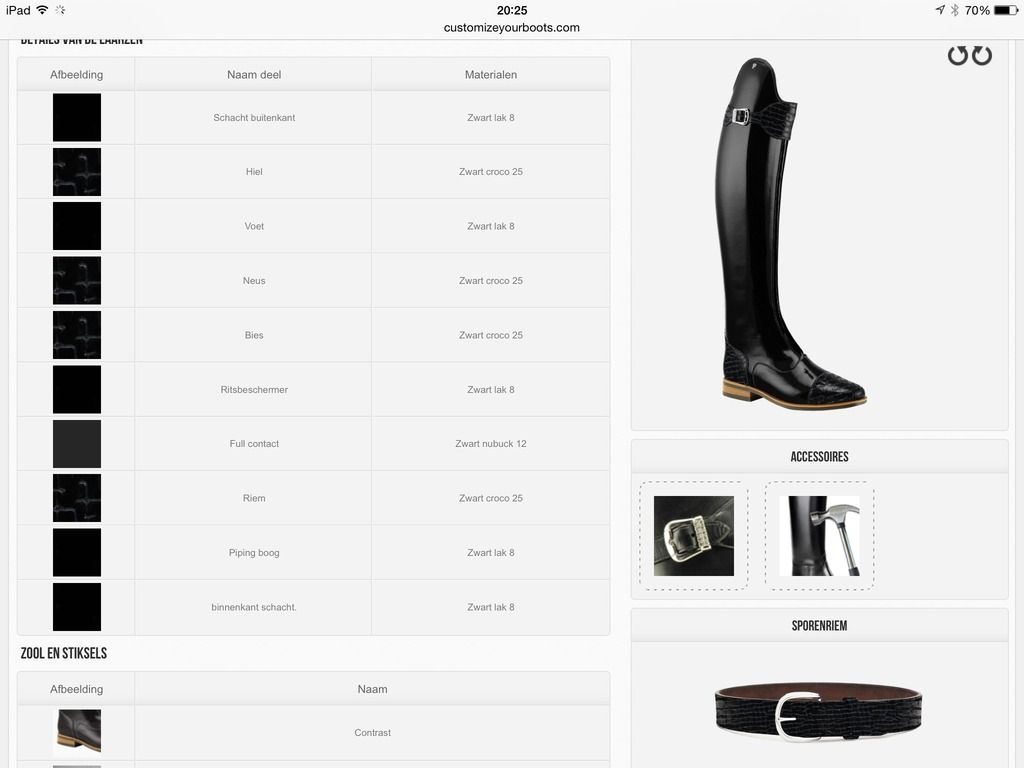Rotate boot preview counter-clockwise
The height and width of the screenshot is (768, 1024).
(957, 56)
